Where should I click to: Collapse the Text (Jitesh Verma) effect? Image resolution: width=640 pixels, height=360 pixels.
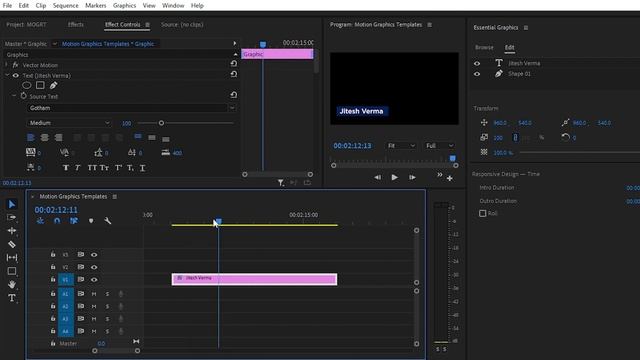pyautogui.click(x=7, y=75)
